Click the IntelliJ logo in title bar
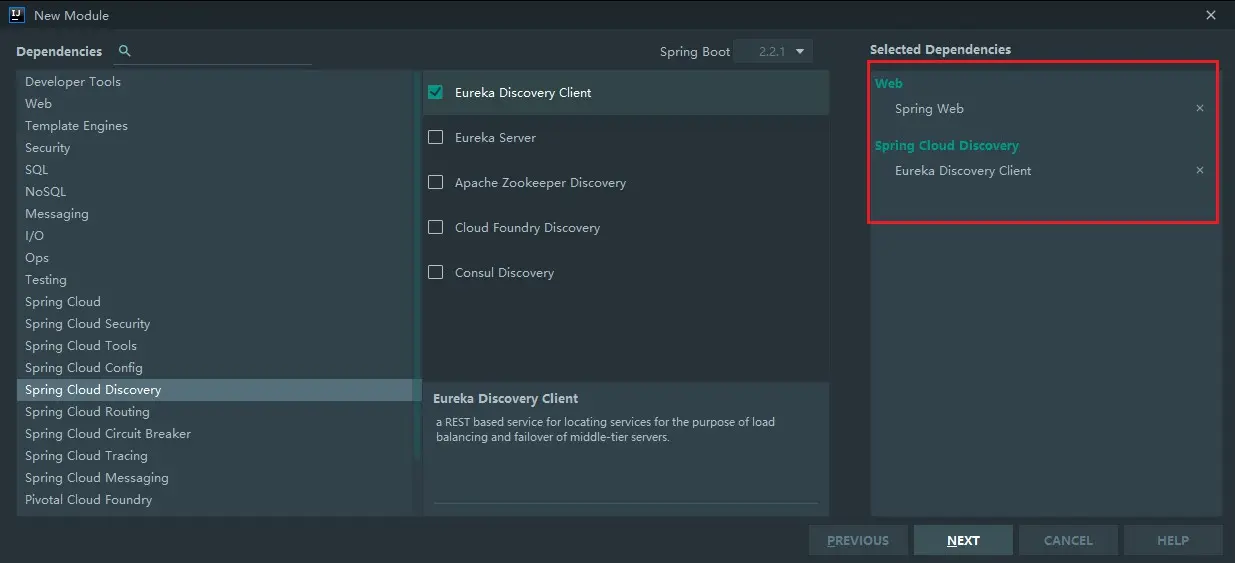 (x=17, y=15)
